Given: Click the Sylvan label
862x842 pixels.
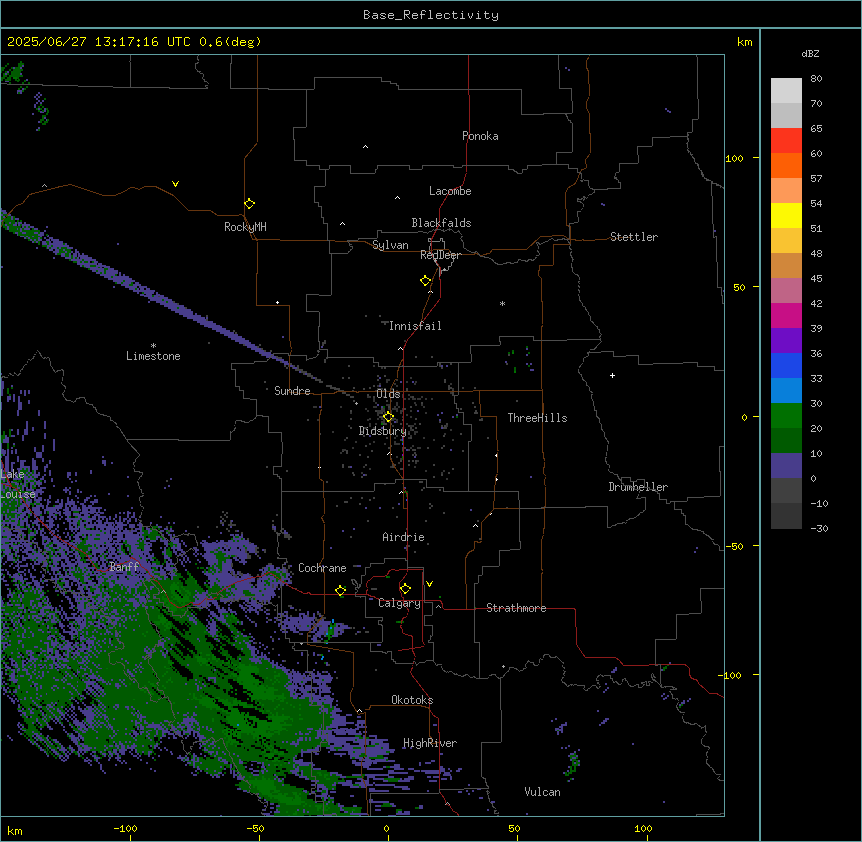Looking at the screenshot, I should click(390, 245).
